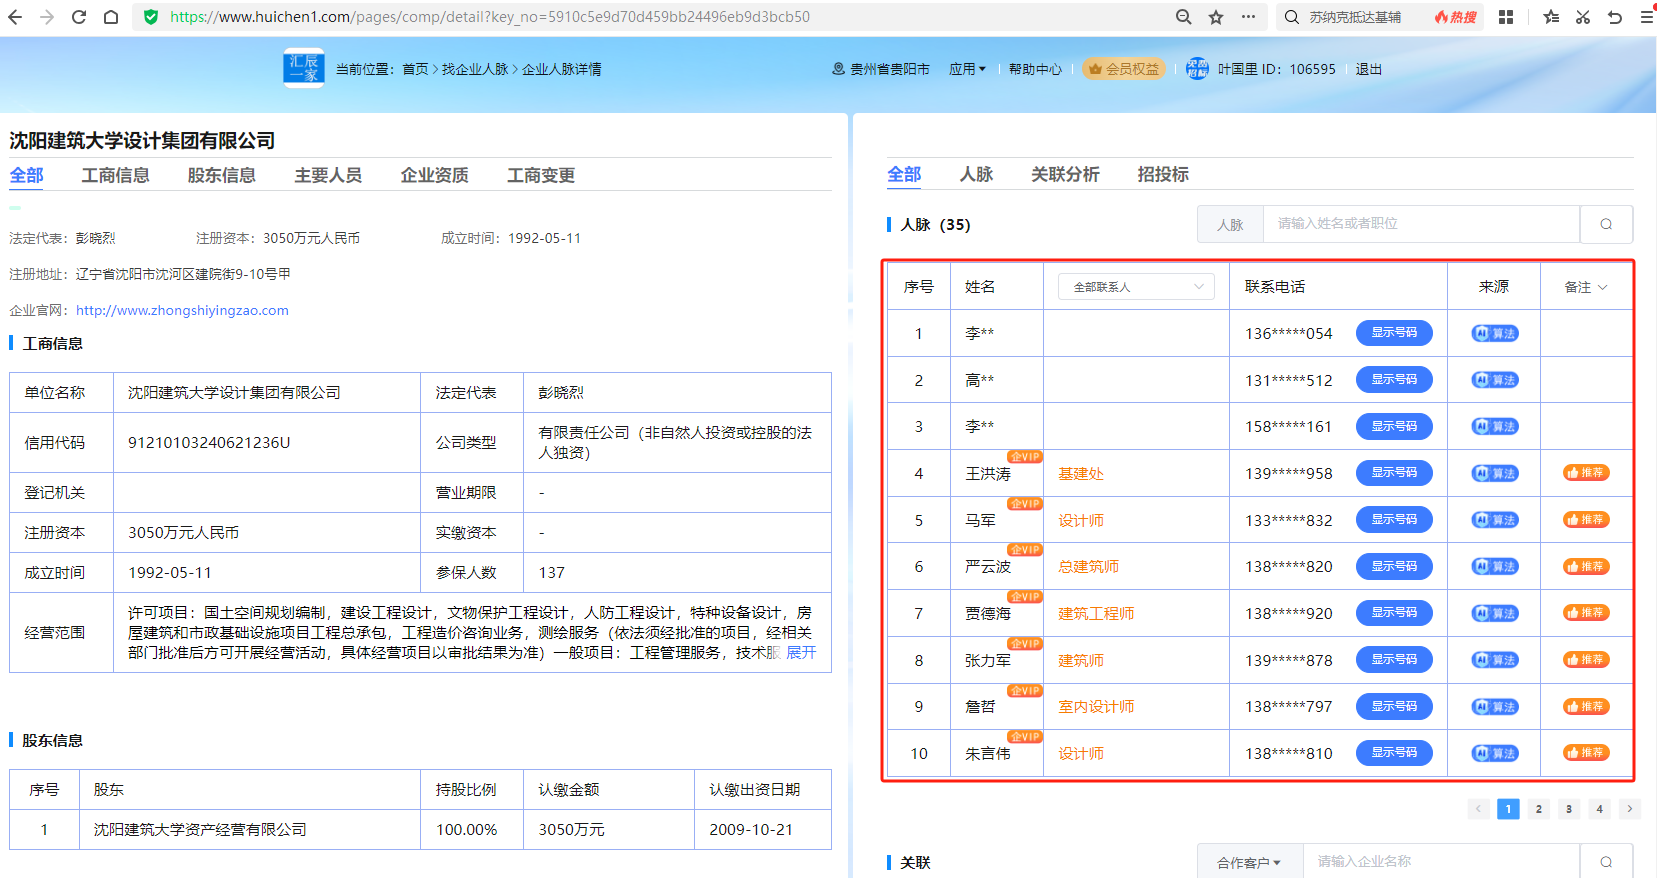Open the 关联分析 tab
1657x878 pixels.
point(1065,174)
